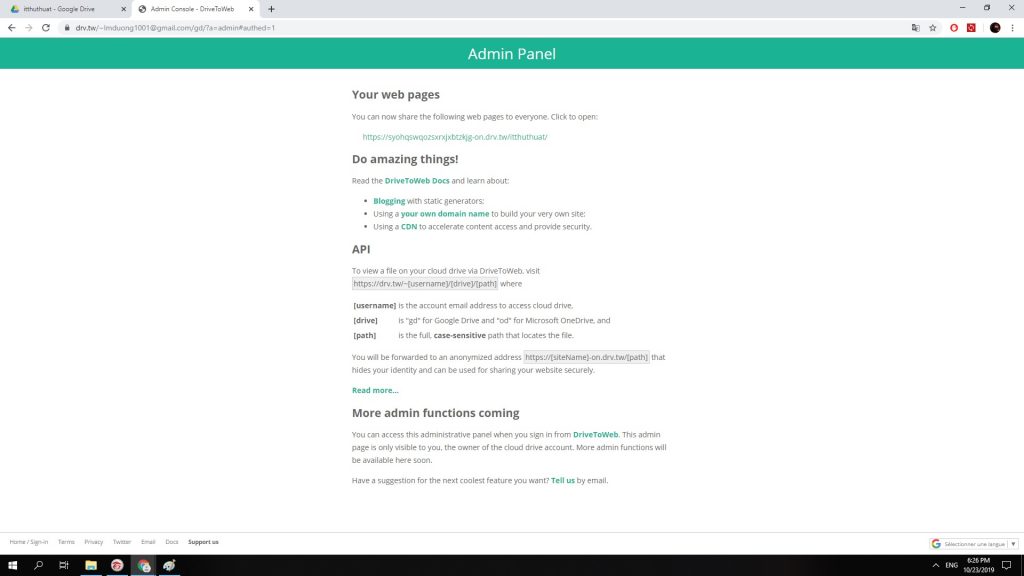Click the Tell us email link
This screenshot has width=1024, height=576.
(563, 480)
